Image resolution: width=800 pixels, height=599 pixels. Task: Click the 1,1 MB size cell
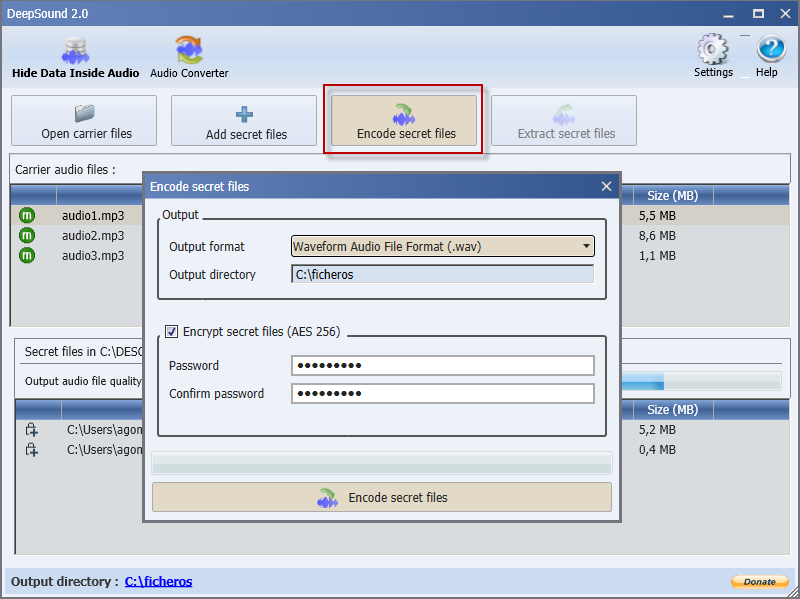click(657, 256)
